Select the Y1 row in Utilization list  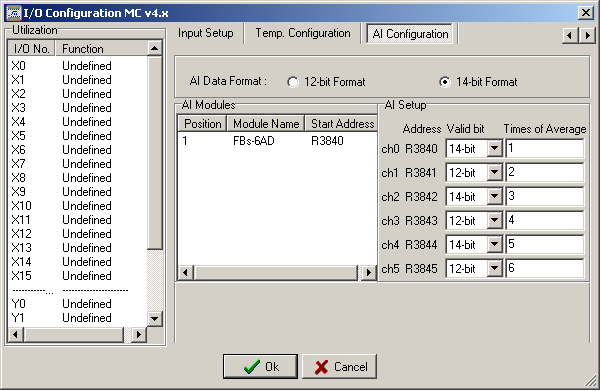pyautogui.click(x=77, y=318)
